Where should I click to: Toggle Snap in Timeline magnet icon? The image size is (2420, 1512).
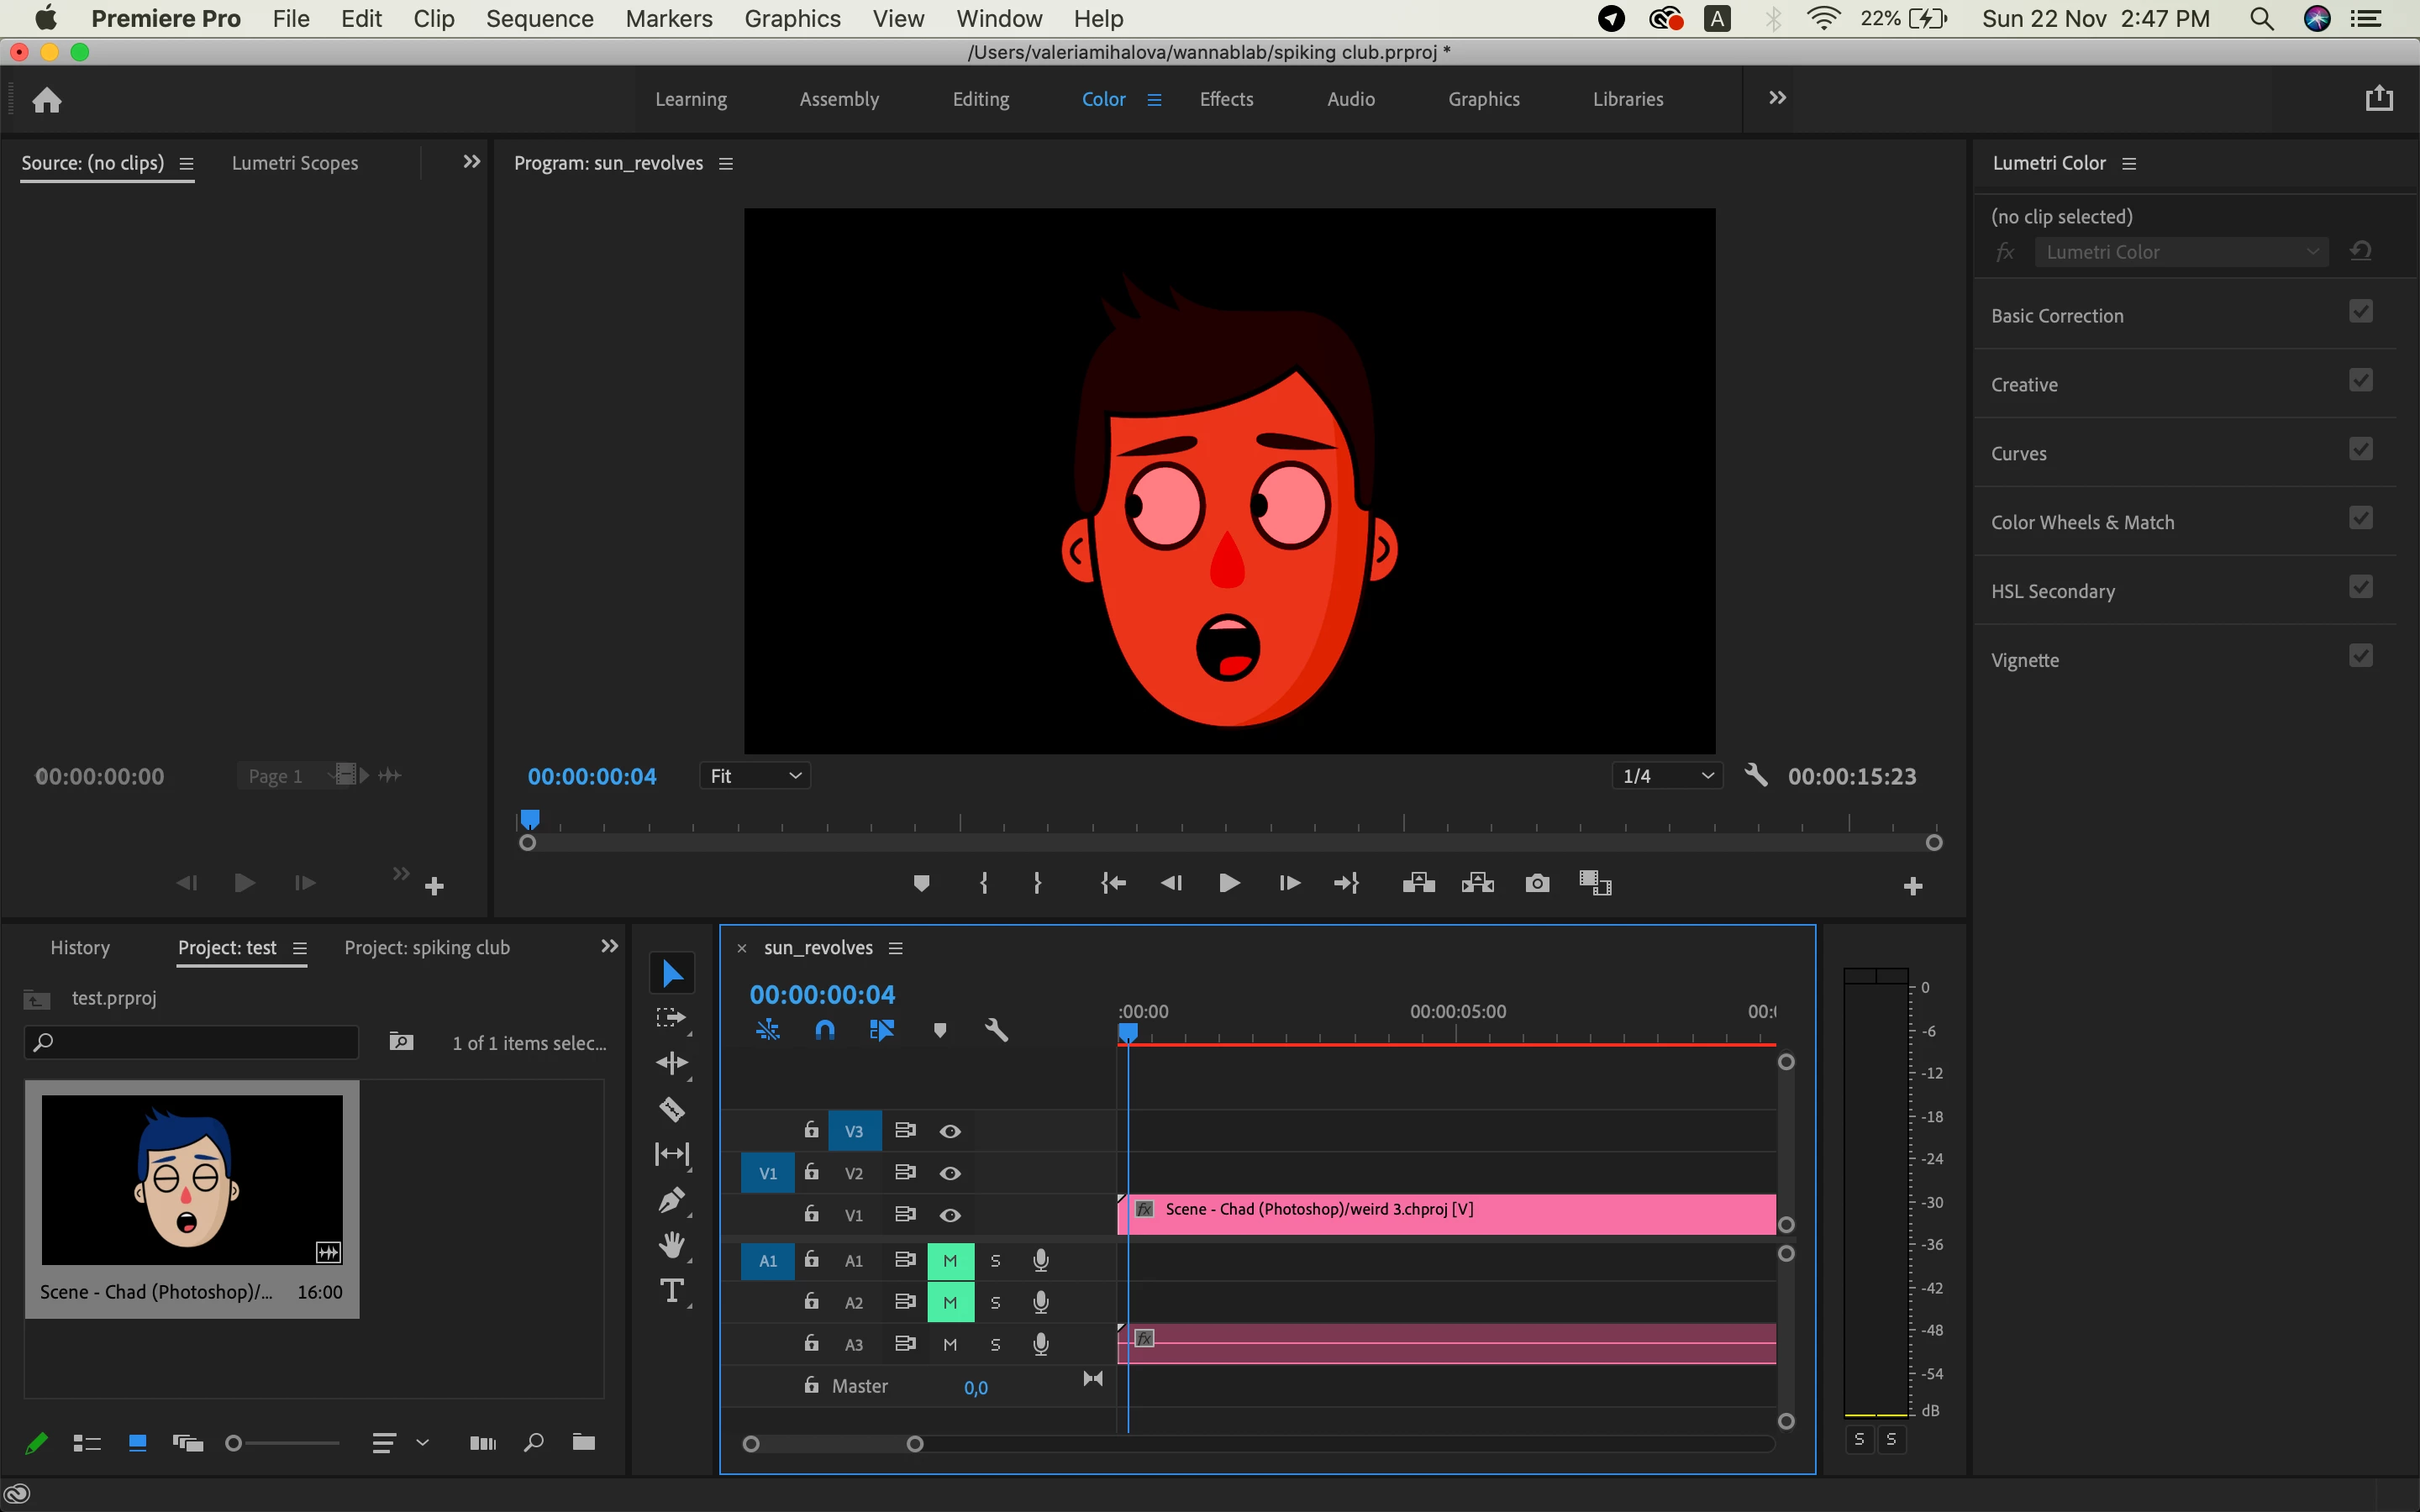824,1030
